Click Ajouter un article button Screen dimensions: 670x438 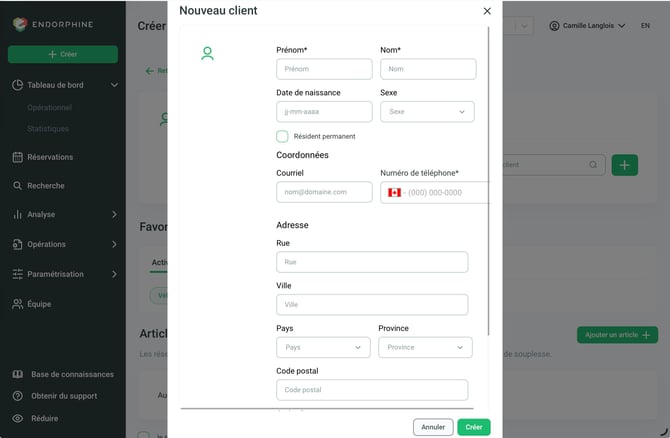617,335
